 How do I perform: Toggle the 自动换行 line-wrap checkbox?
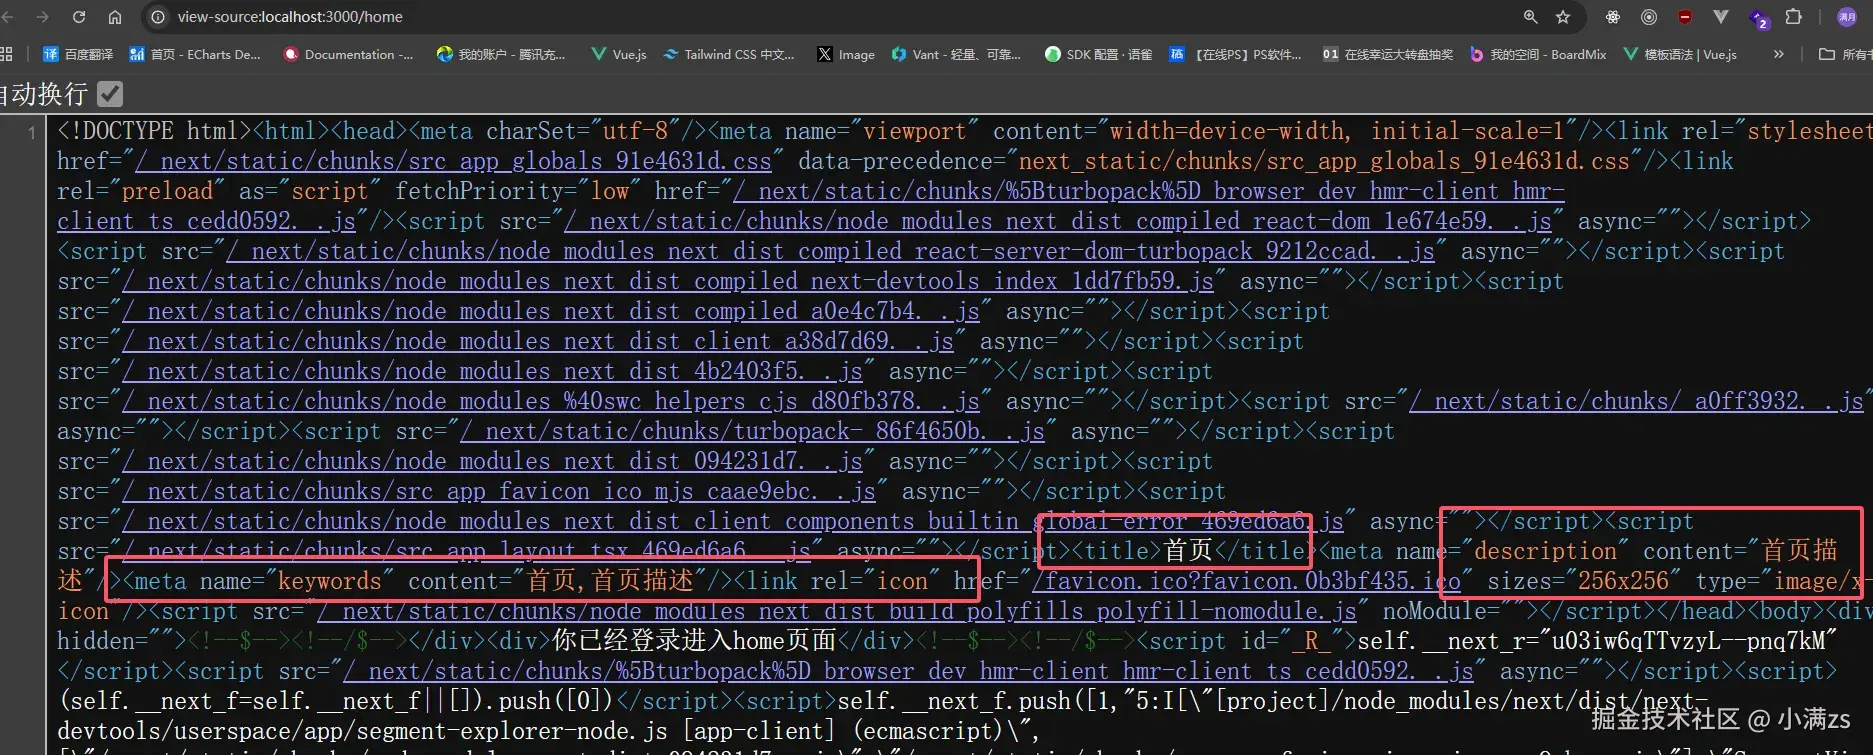(110, 94)
